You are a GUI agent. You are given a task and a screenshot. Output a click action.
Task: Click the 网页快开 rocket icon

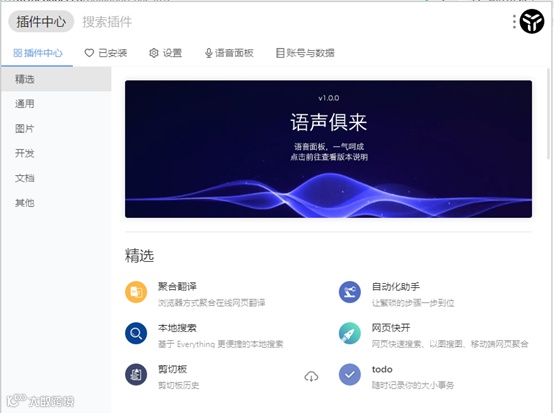[350, 333]
